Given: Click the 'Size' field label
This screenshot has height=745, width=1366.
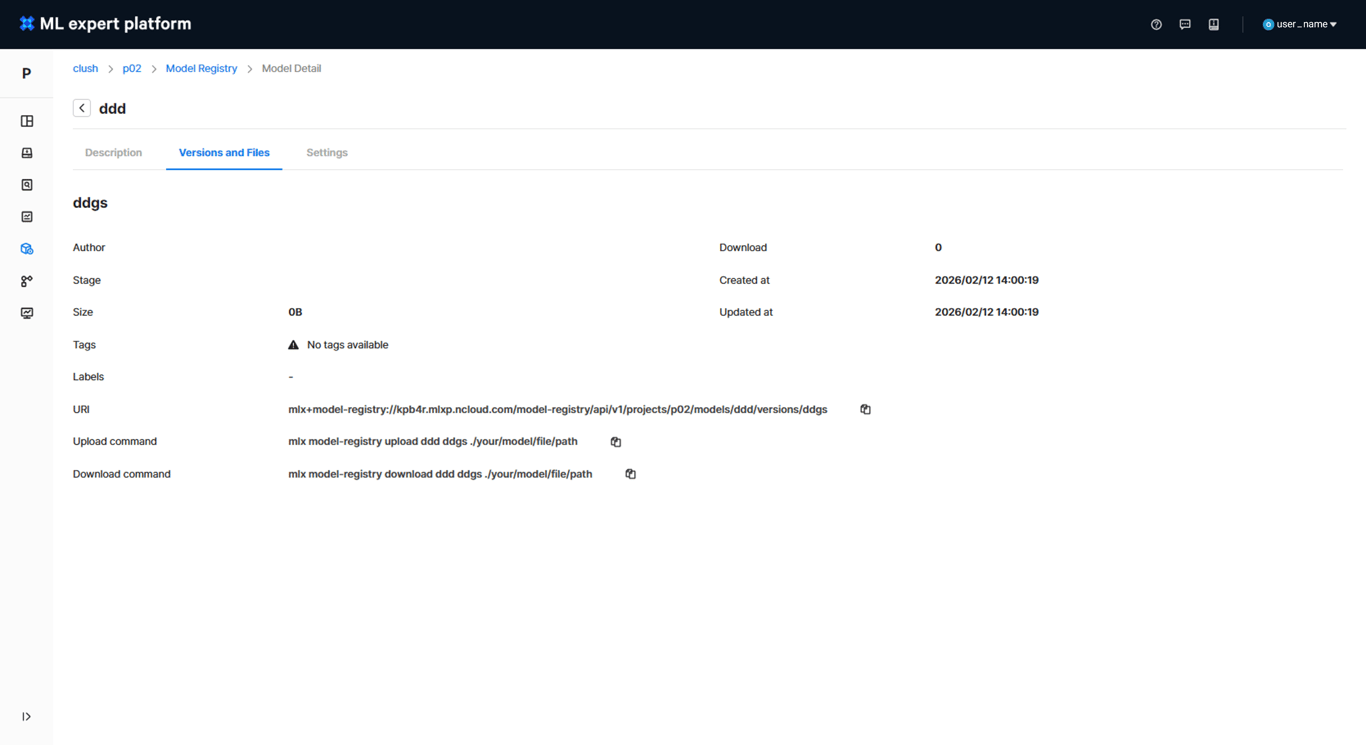Looking at the screenshot, I should [x=83, y=313].
